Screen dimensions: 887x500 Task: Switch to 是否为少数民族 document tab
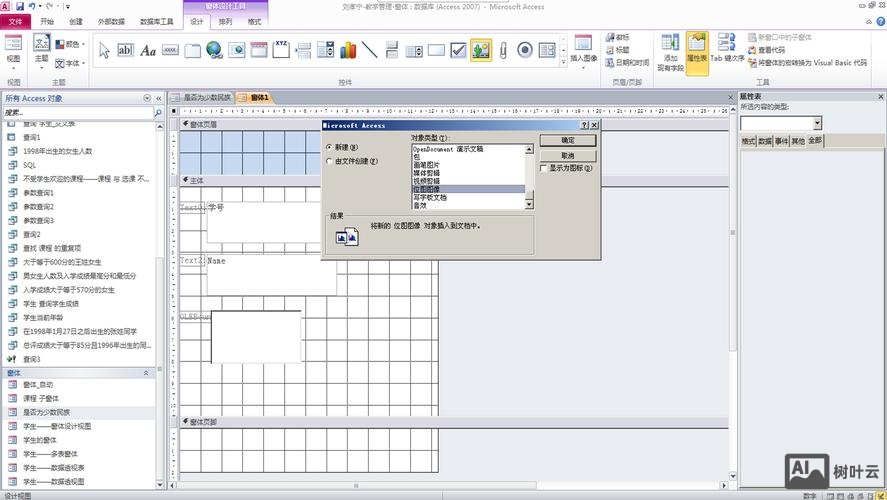tap(202, 97)
